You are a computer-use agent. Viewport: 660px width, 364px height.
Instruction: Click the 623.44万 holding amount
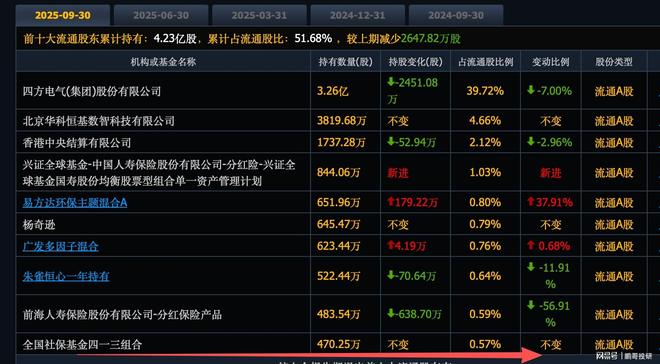(339, 246)
